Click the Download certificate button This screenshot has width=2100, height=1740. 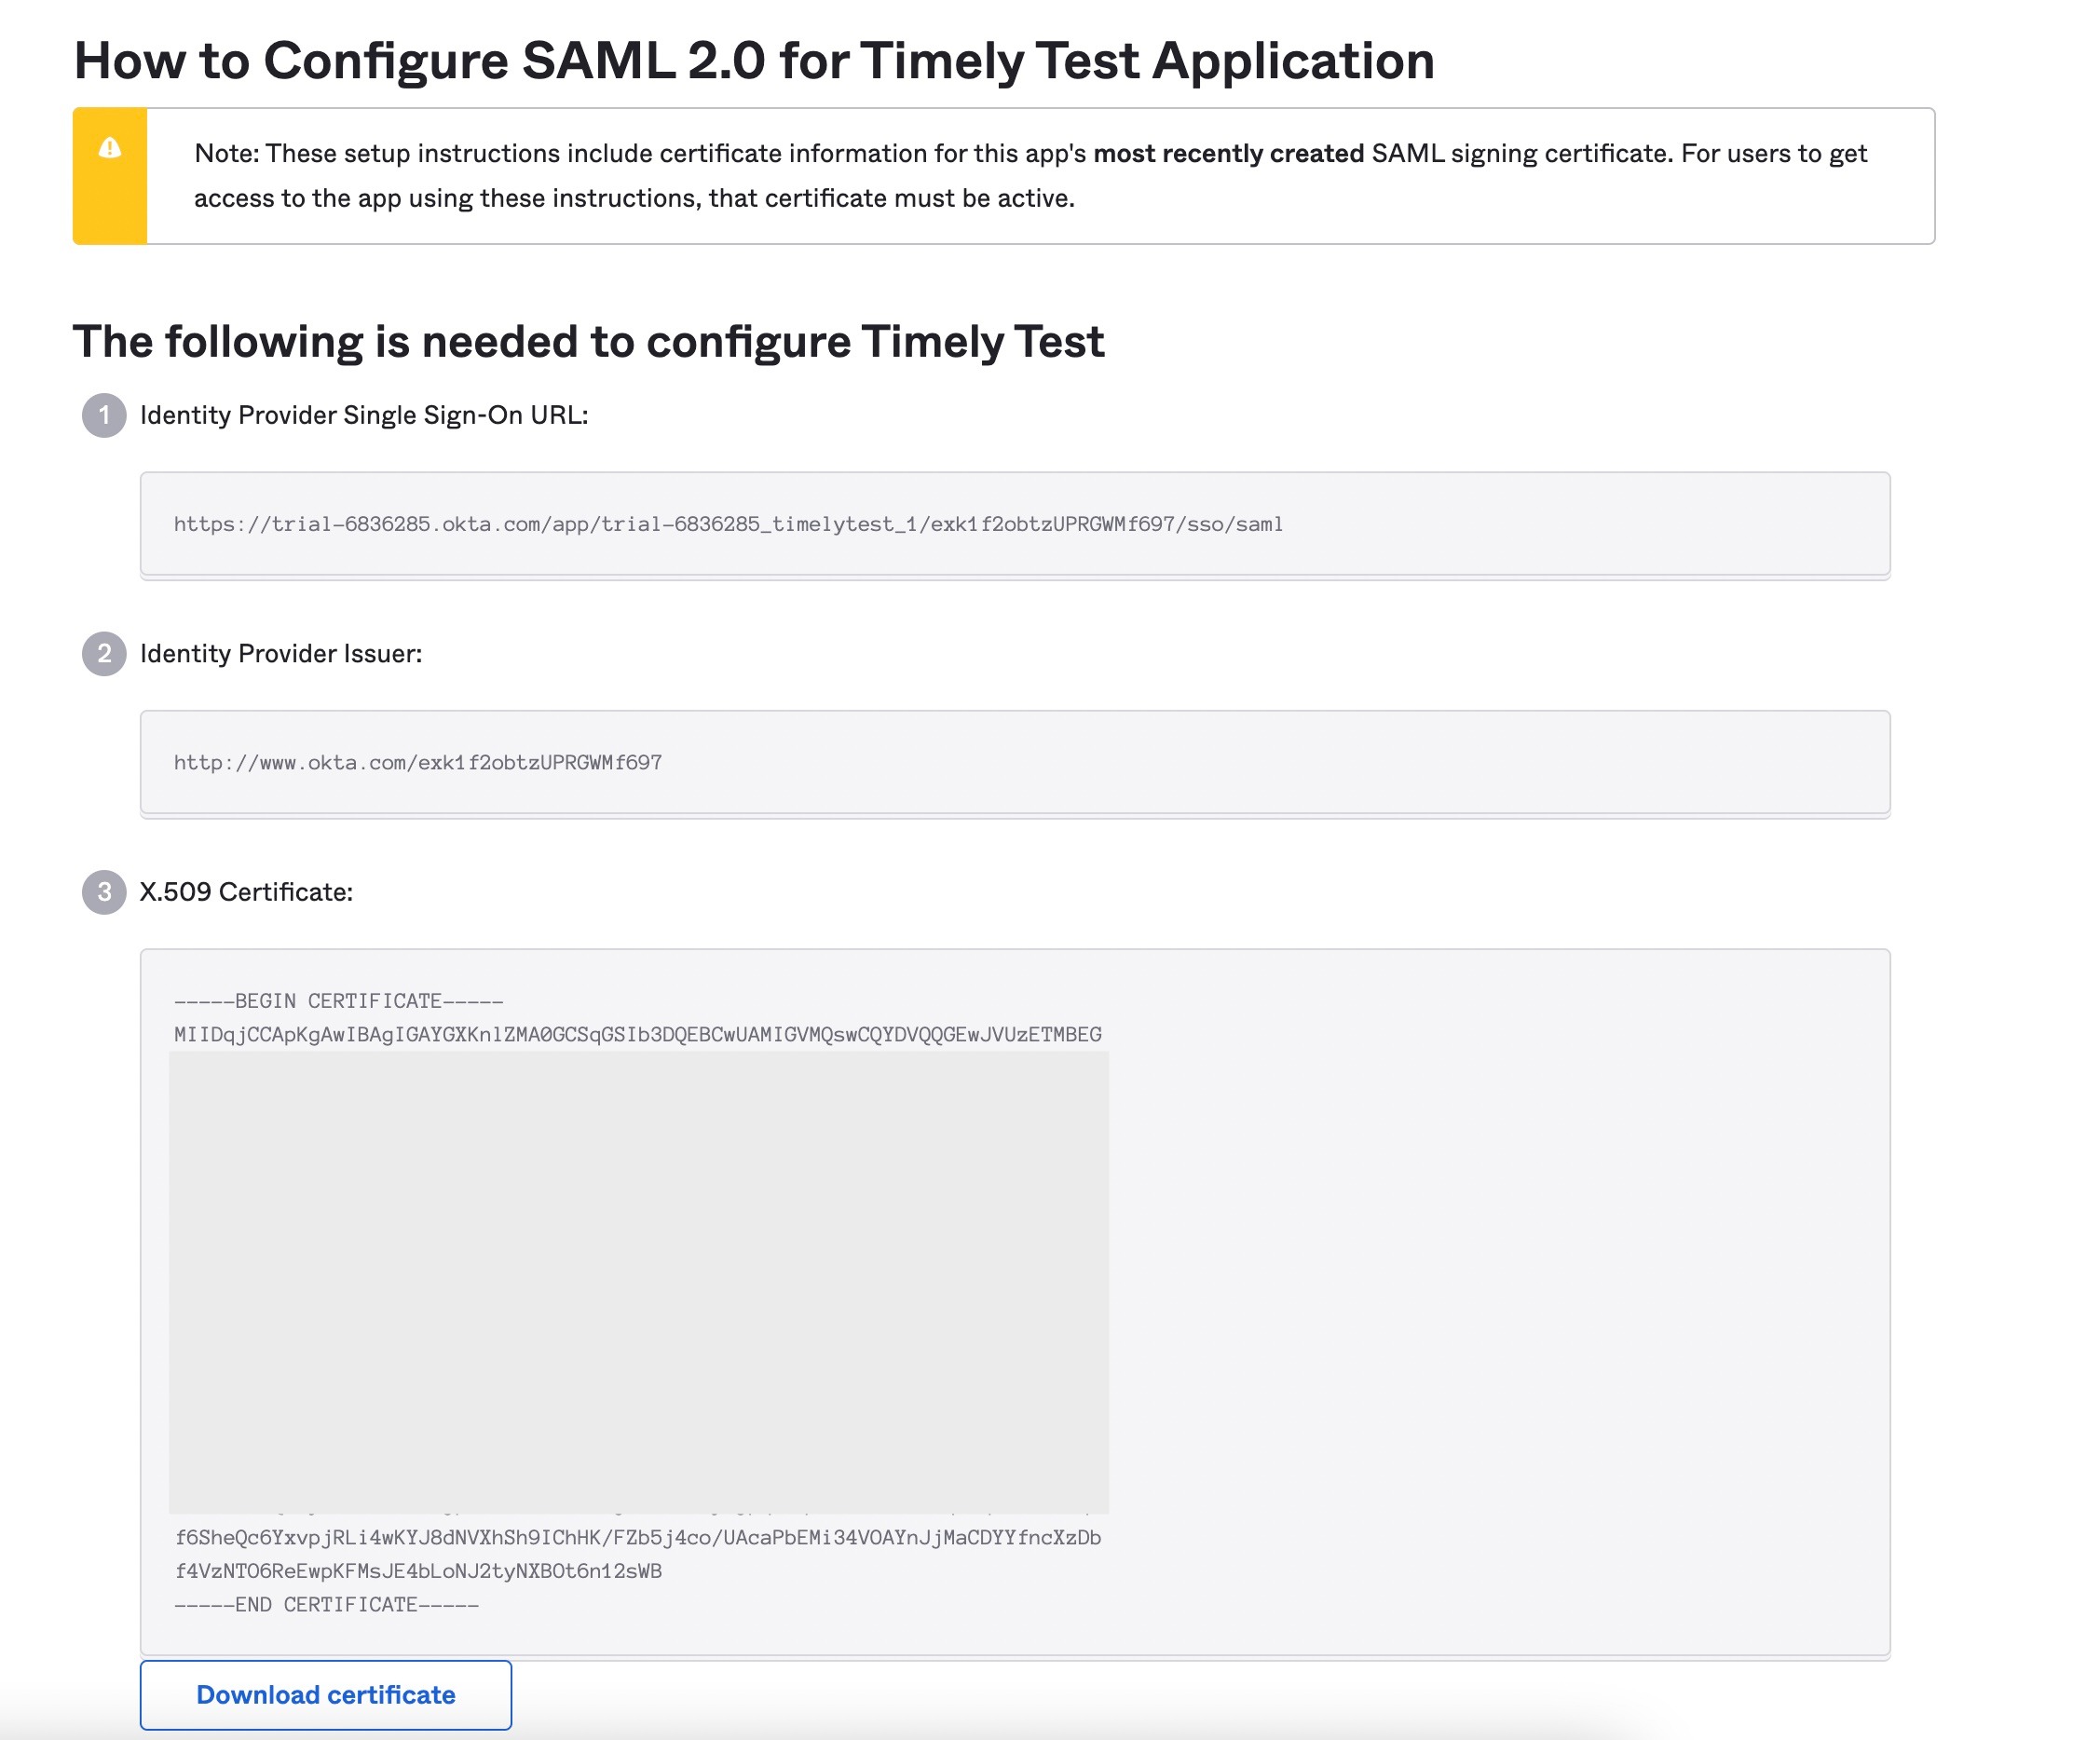(x=326, y=1695)
